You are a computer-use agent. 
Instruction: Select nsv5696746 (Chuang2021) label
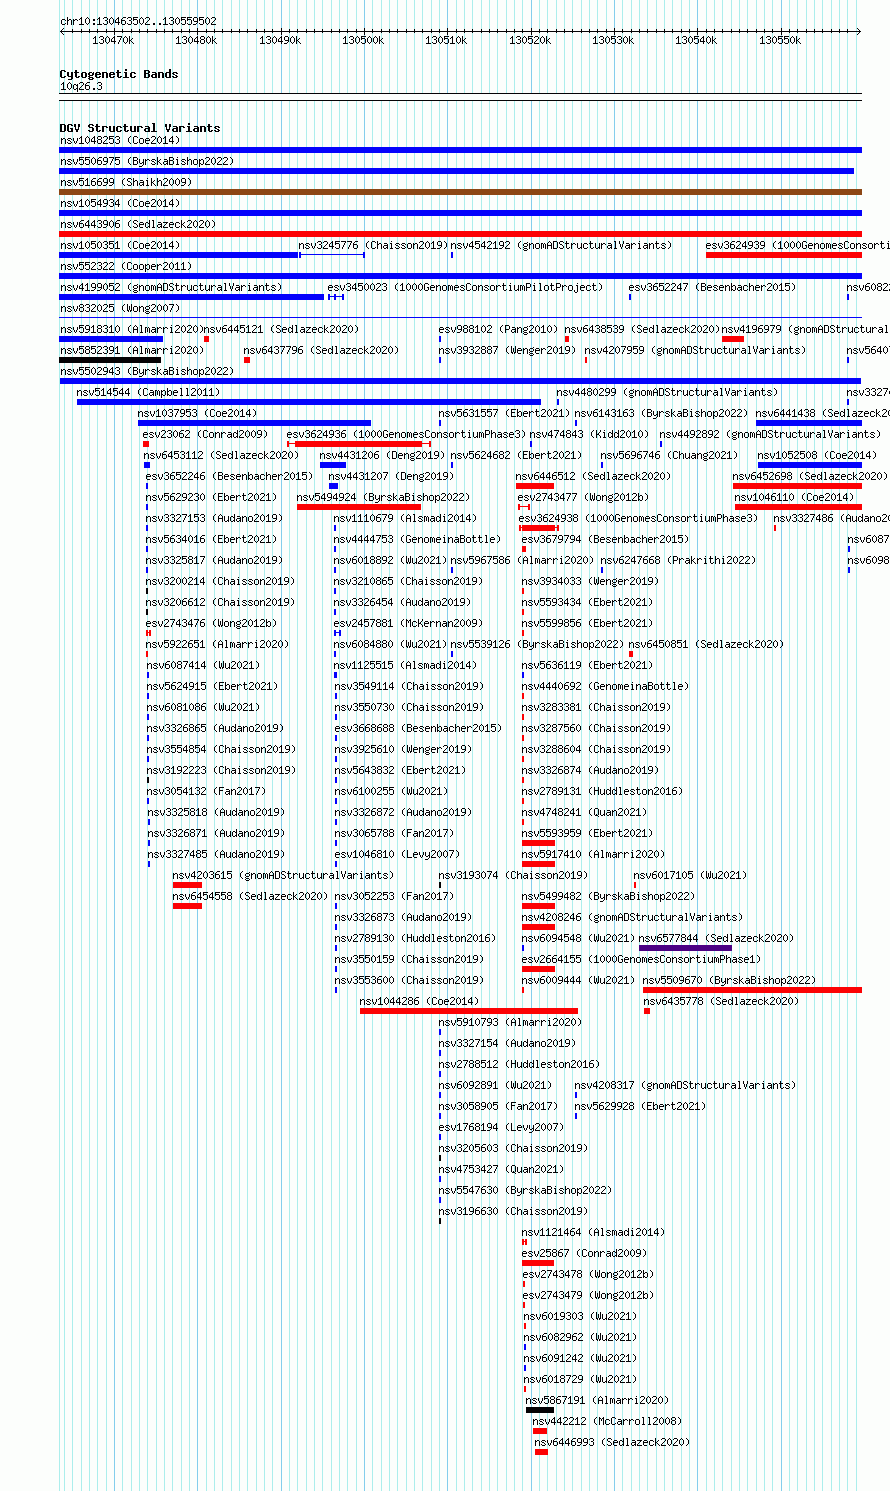[x=669, y=456]
